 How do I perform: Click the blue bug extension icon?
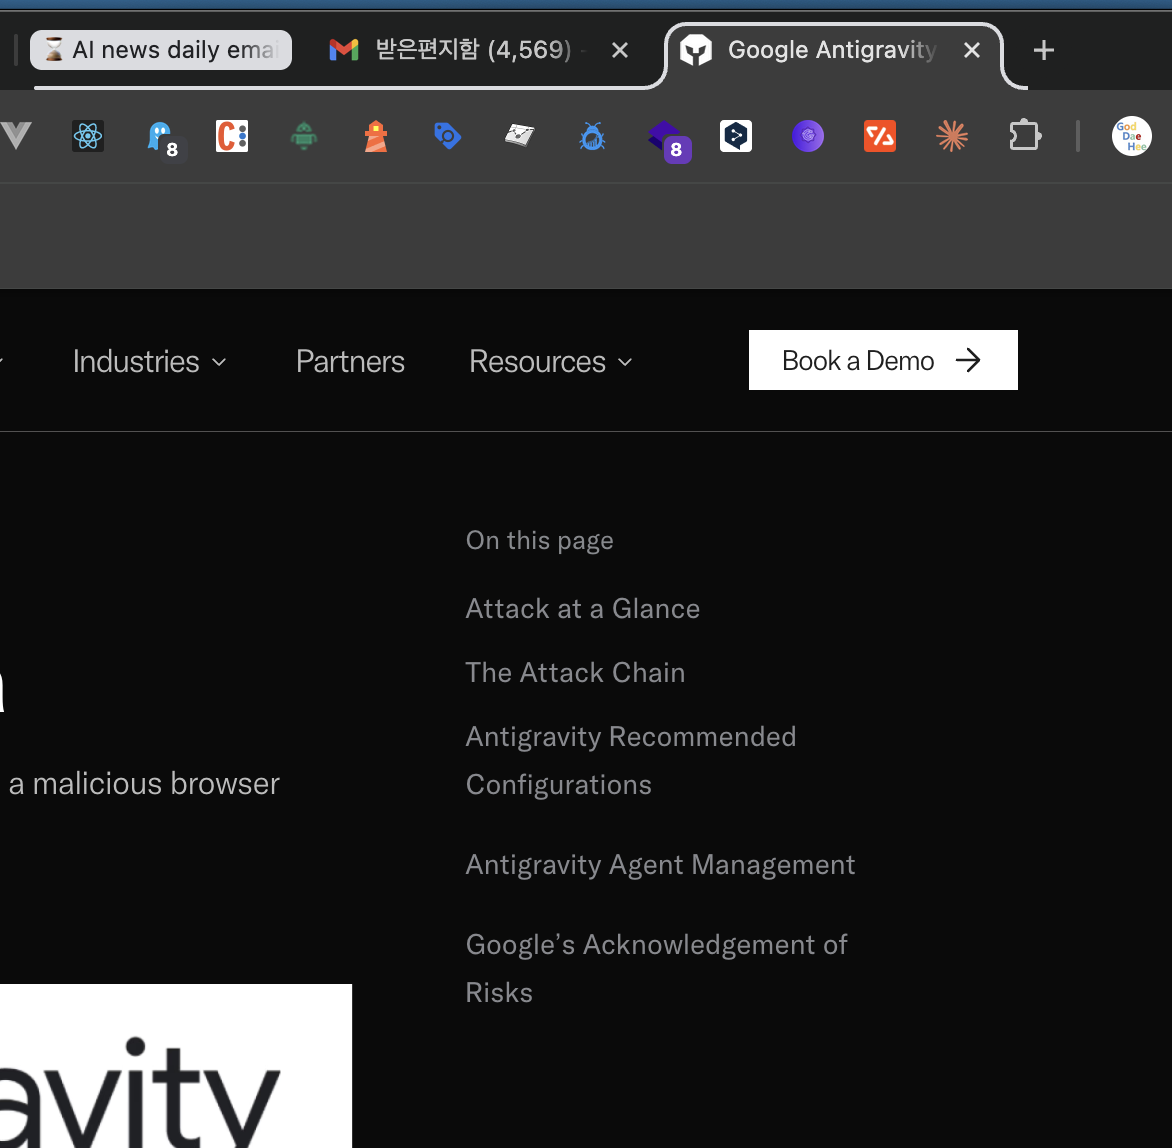click(x=592, y=136)
